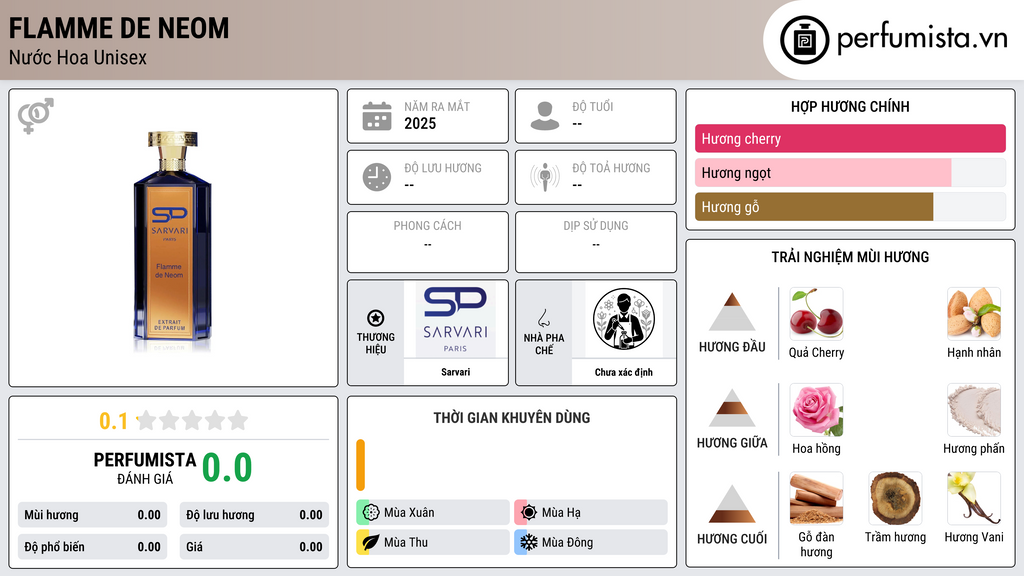Image resolution: width=1024 pixels, height=576 pixels.
Task: Select the Gỗ đàn hương sandalwood image
Action: click(x=816, y=499)
